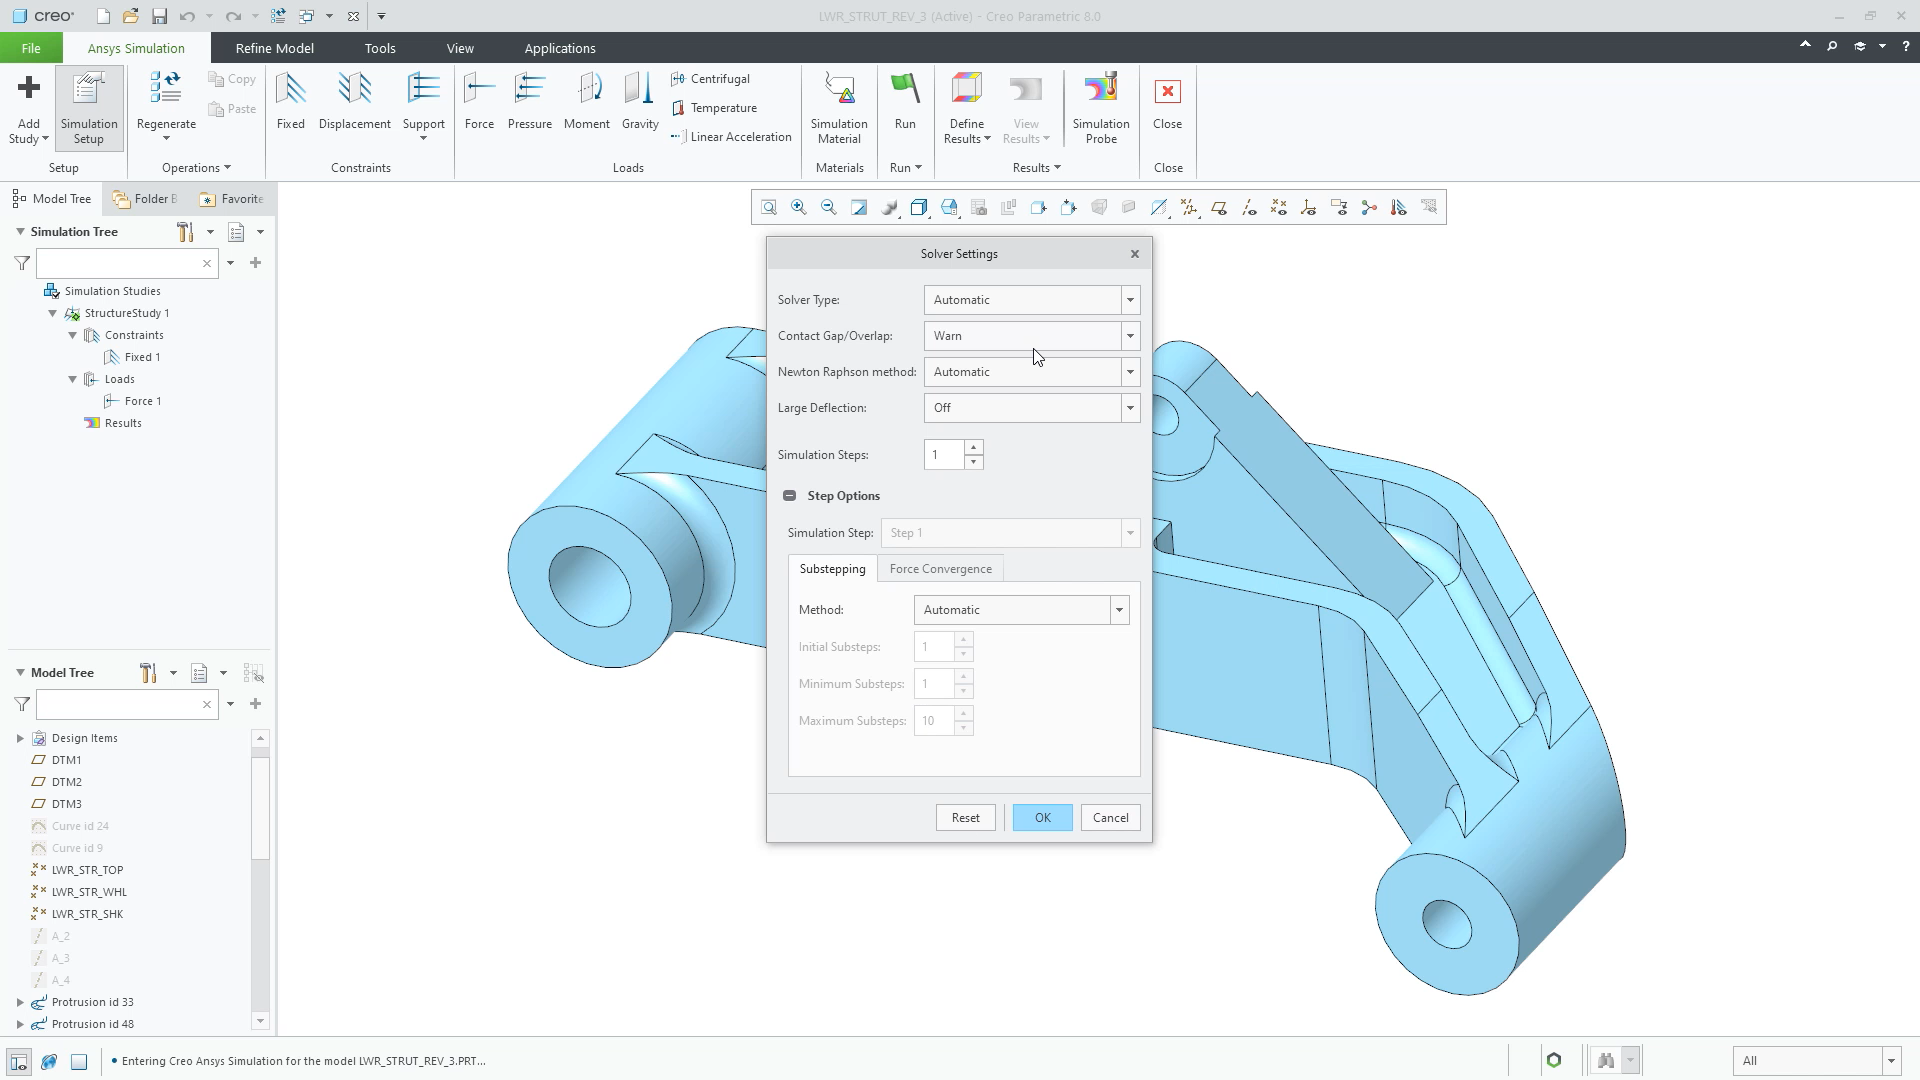The height and width of the screenshot is (1080, 1920).
Task: Add a Temperature load
Action: pos(714,108)
